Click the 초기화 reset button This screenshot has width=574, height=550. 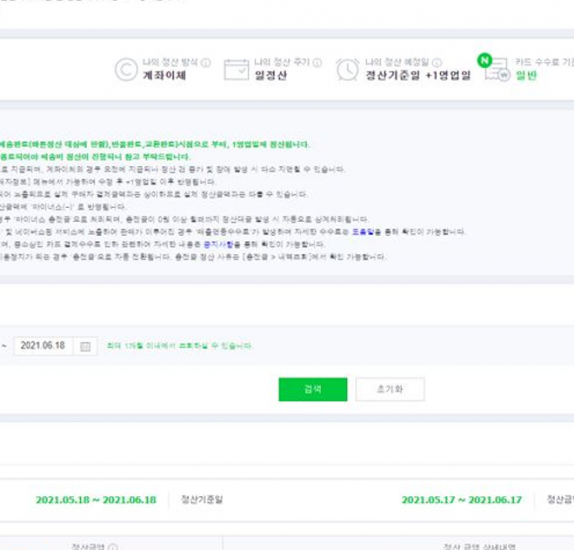tap(390, 389)
